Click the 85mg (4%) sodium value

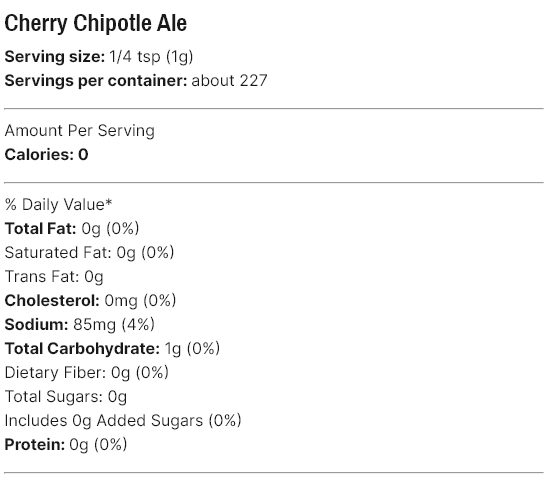click(114, 325)
